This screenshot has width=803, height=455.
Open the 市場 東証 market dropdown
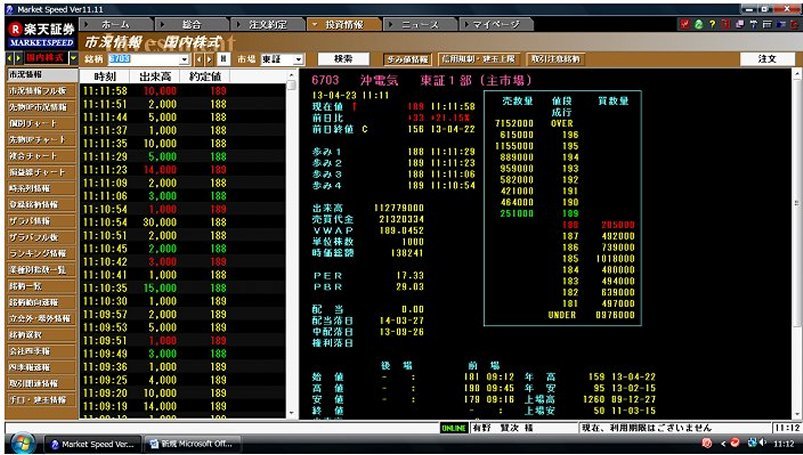click(x=298, y=60)
